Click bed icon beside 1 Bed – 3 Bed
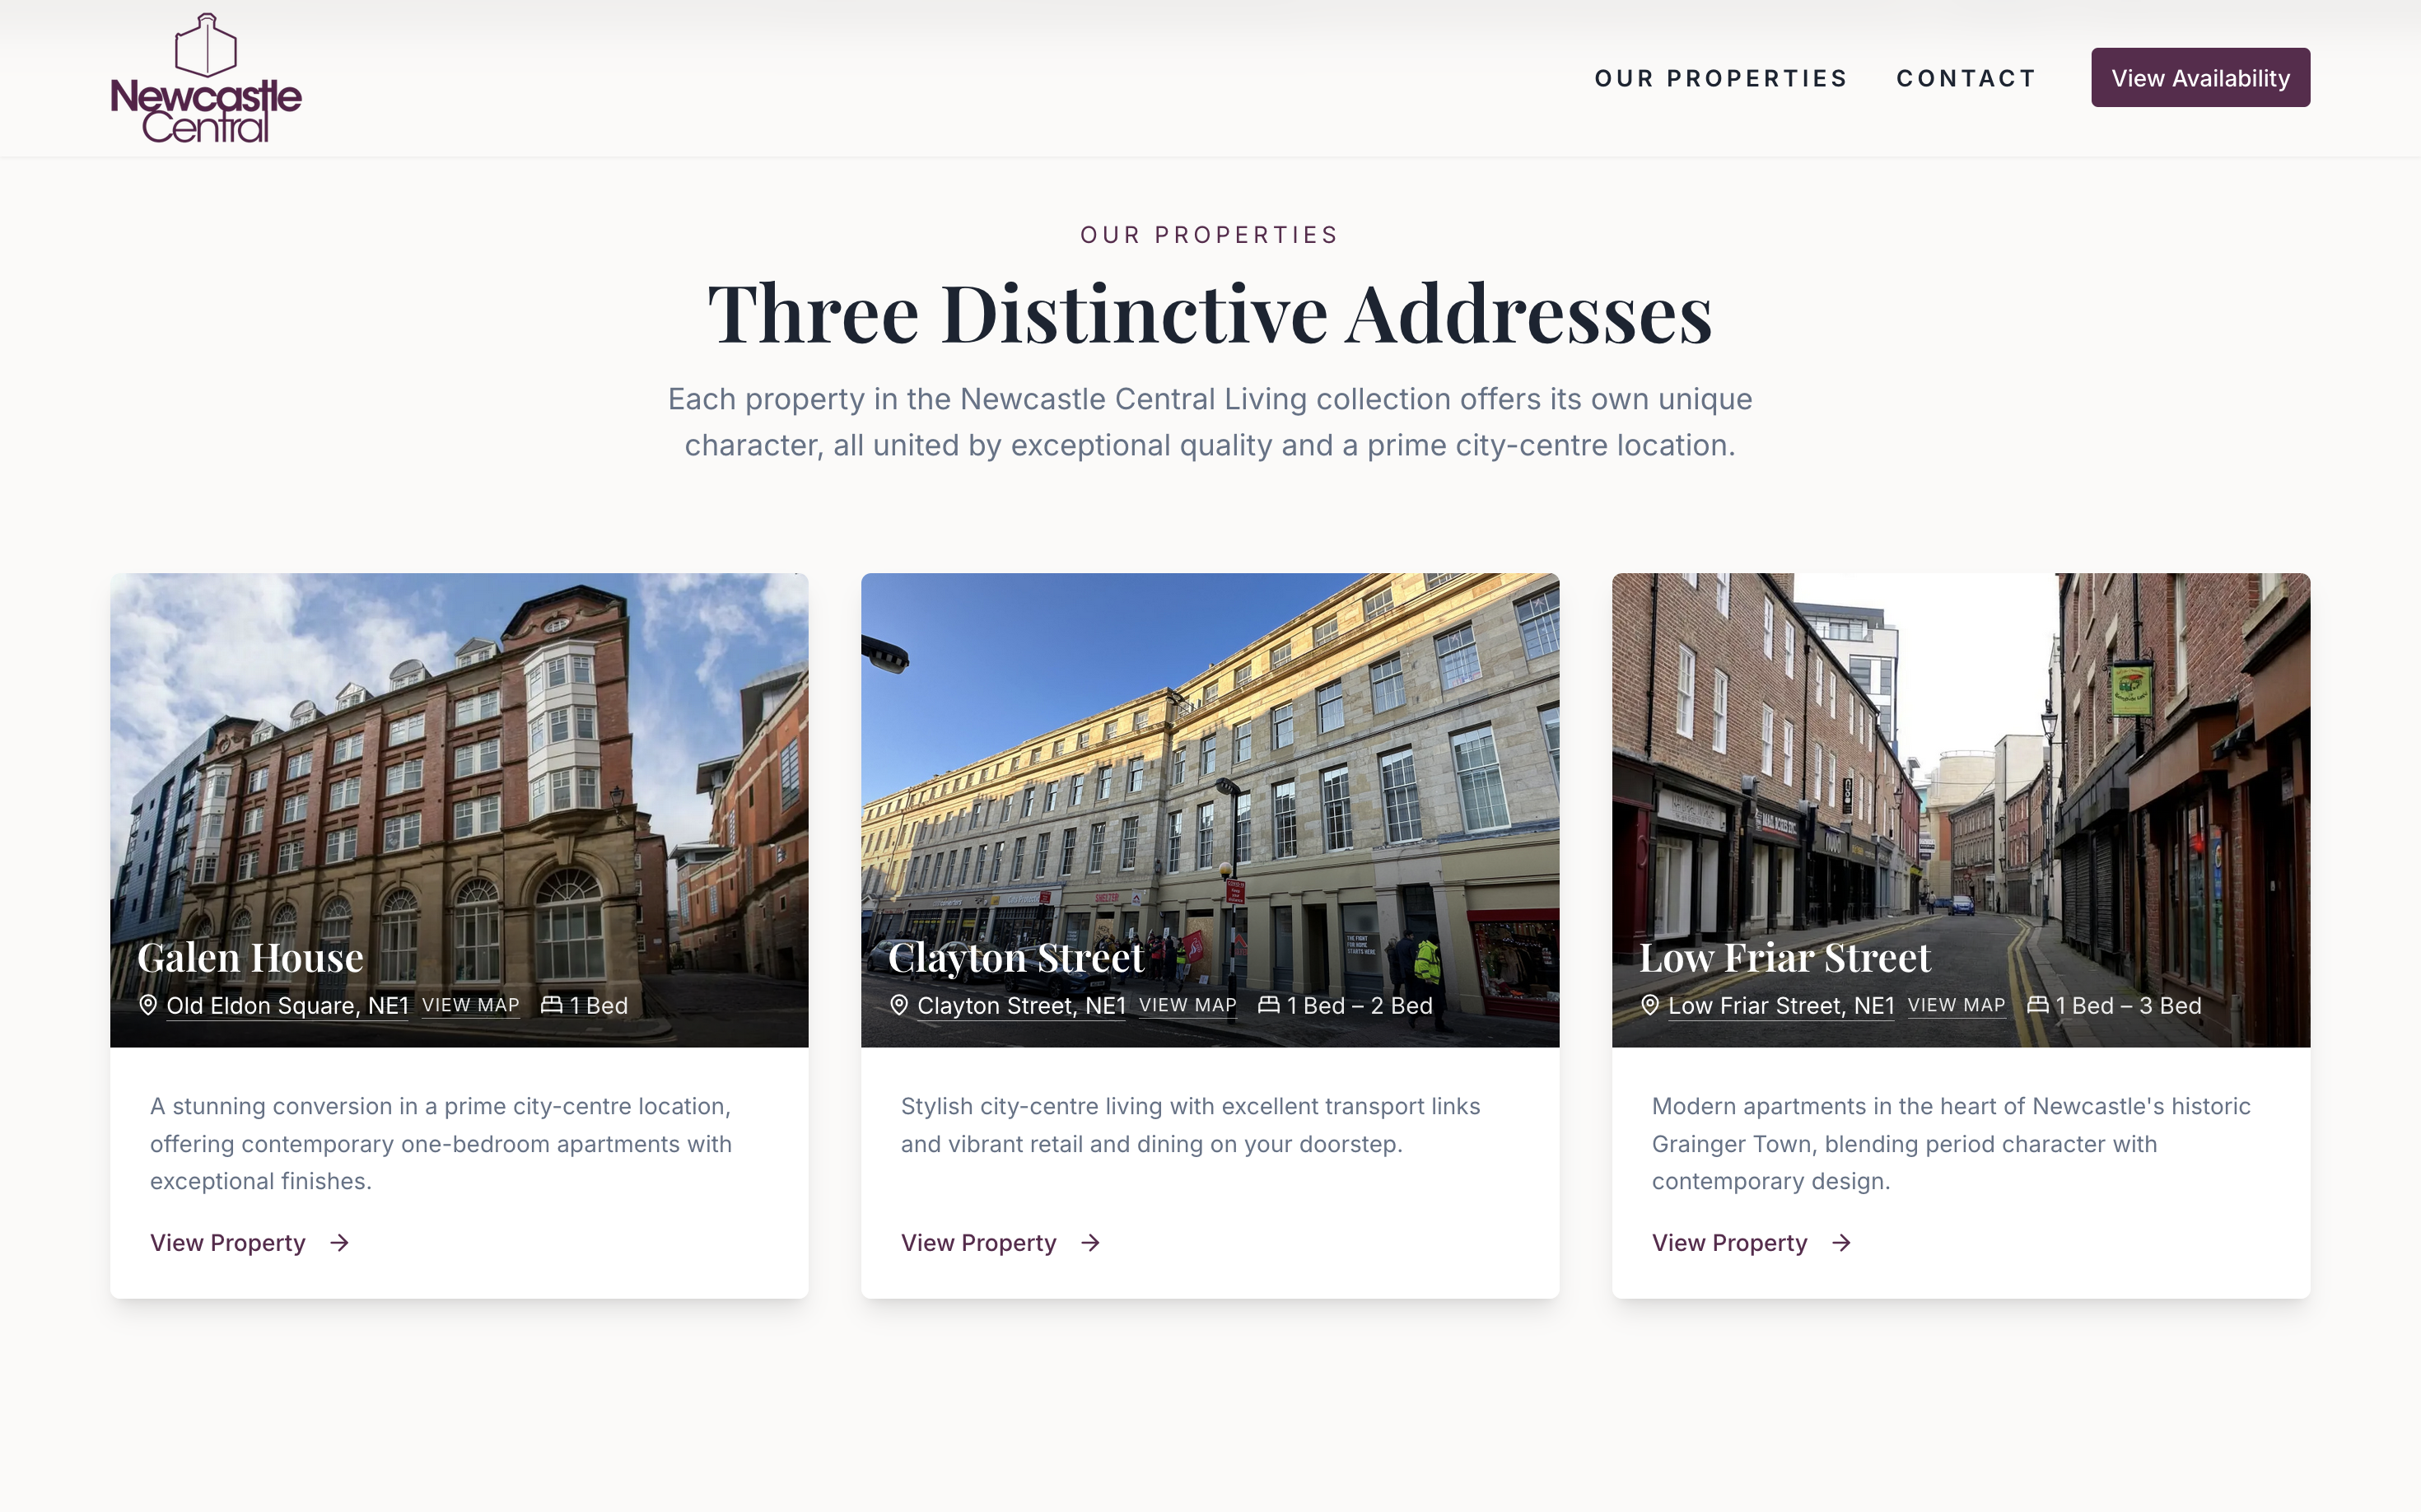Image resolution: width=2421 pixels, height=1512 pixels. [2037, 1005]
